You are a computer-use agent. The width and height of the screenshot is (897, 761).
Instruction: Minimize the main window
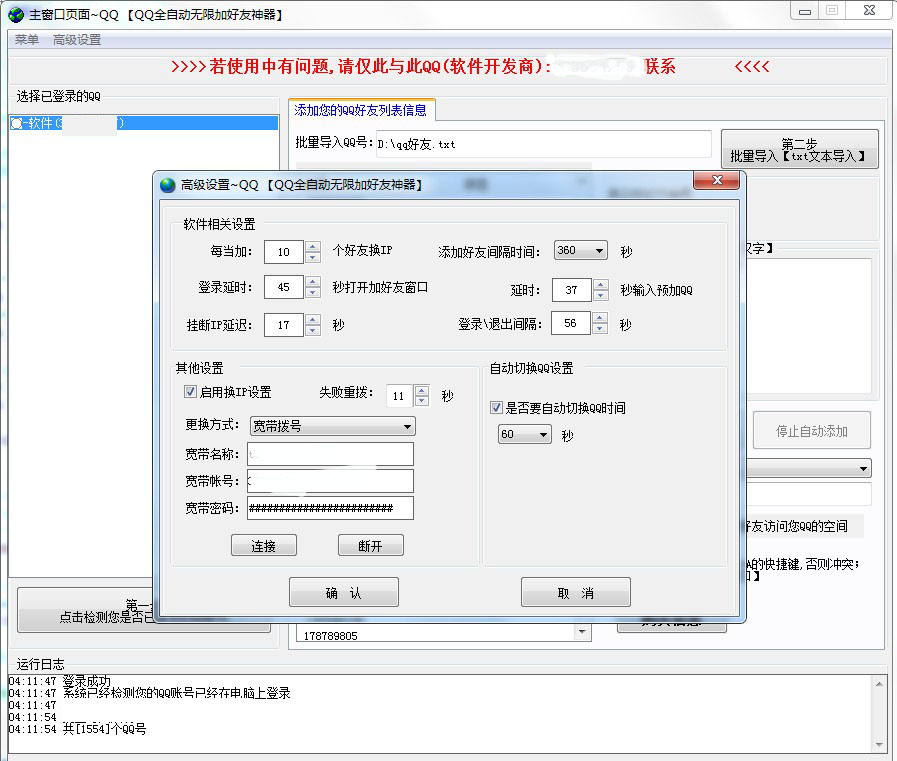805,11
